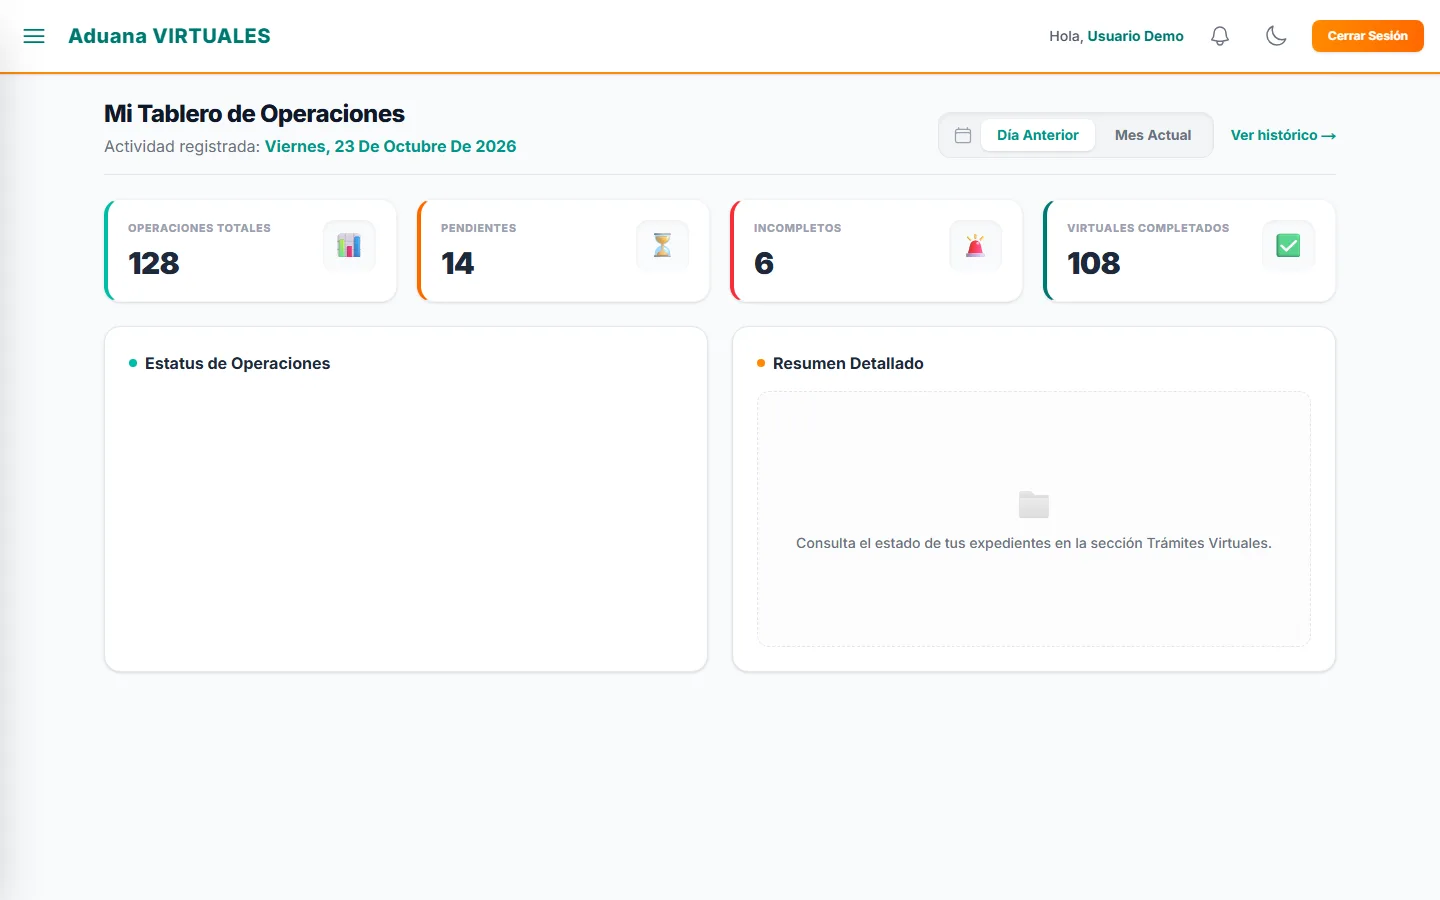Image resolution: width=1440 pixels, height=900 pixels.
Task: Click the Aduana VIRTUALES logo title
Action: 169,36
